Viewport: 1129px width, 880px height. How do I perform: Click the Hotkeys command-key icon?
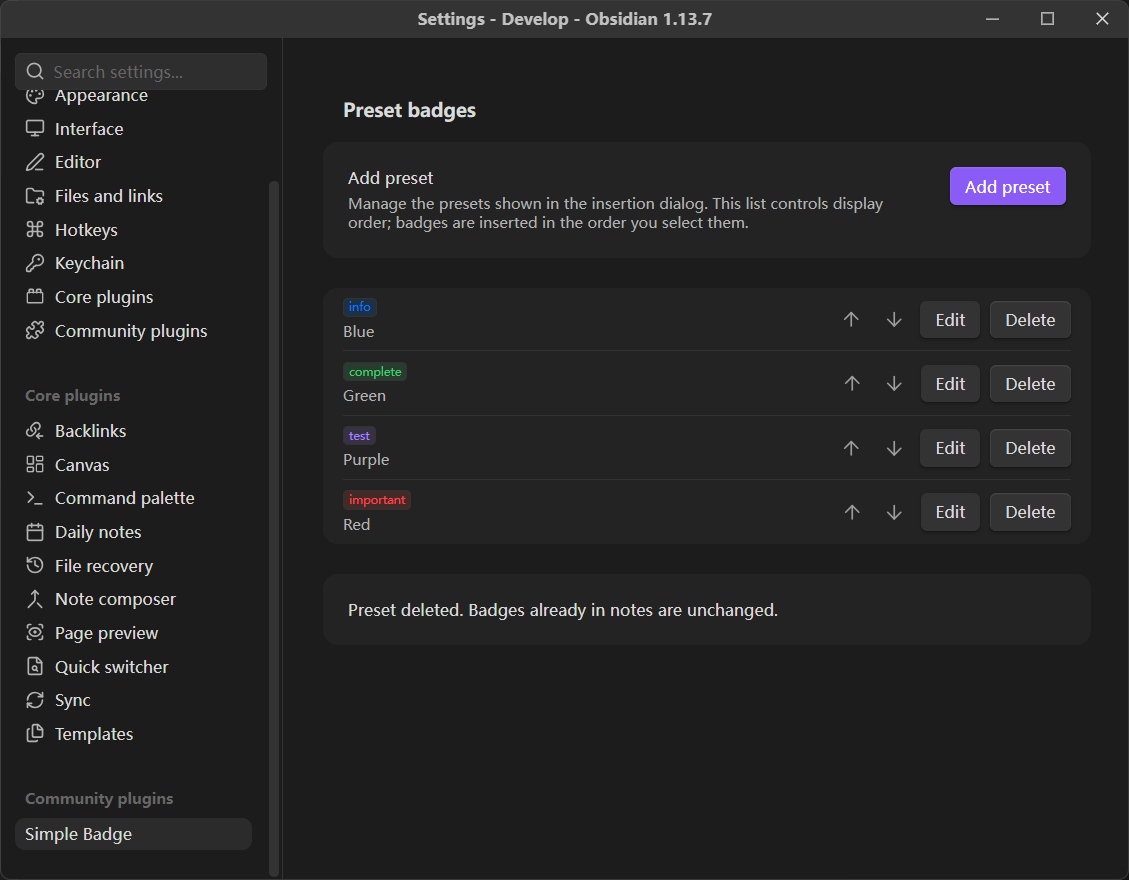pos(35,230)
